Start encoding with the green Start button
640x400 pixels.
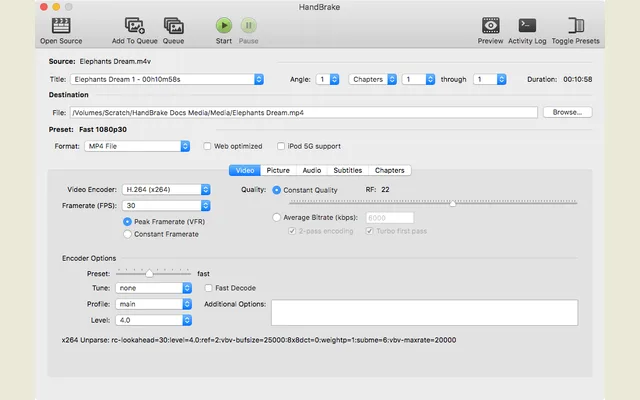[x=224, y=25]
